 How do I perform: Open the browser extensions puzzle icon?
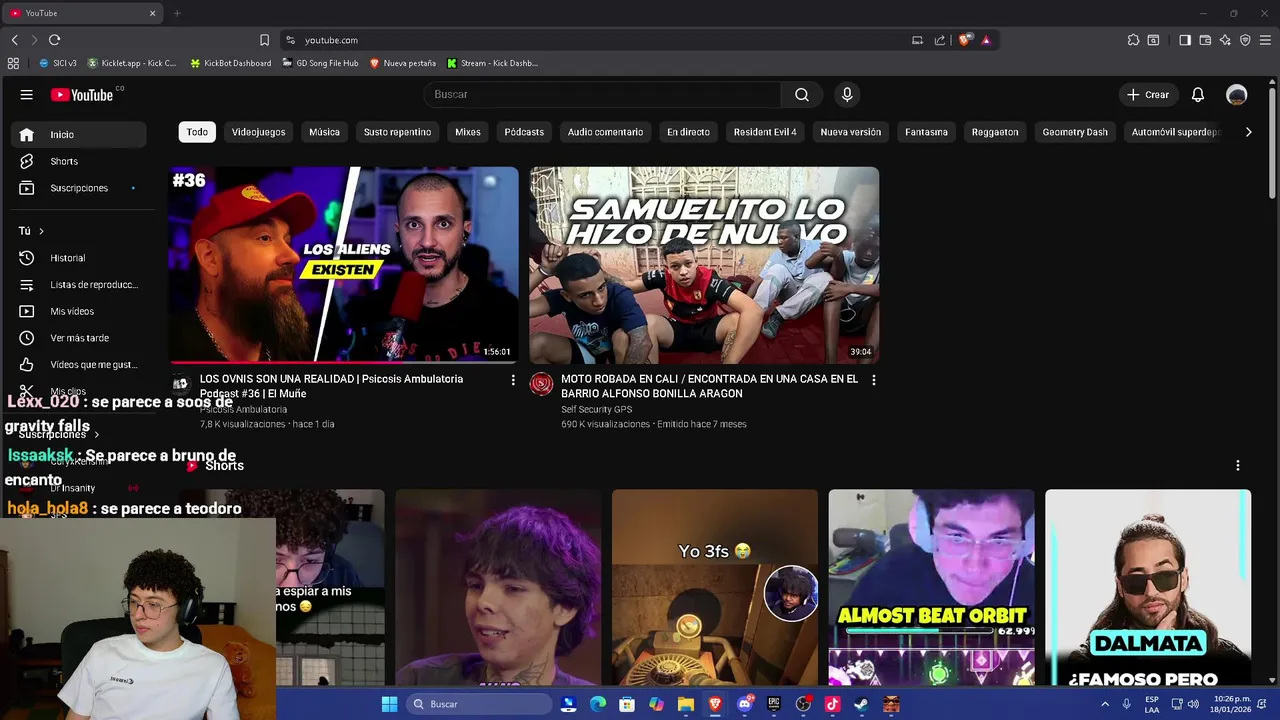(1133, 40)
